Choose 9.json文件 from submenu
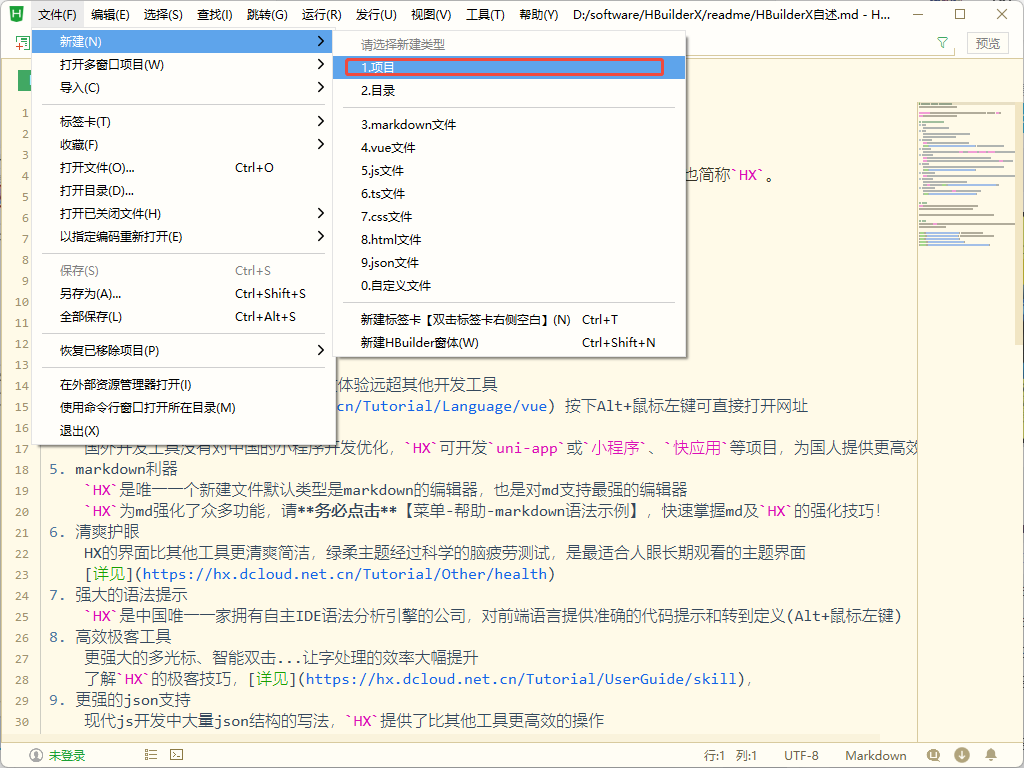The height and width of the screenshot is (768, 1024). point(509,262)
